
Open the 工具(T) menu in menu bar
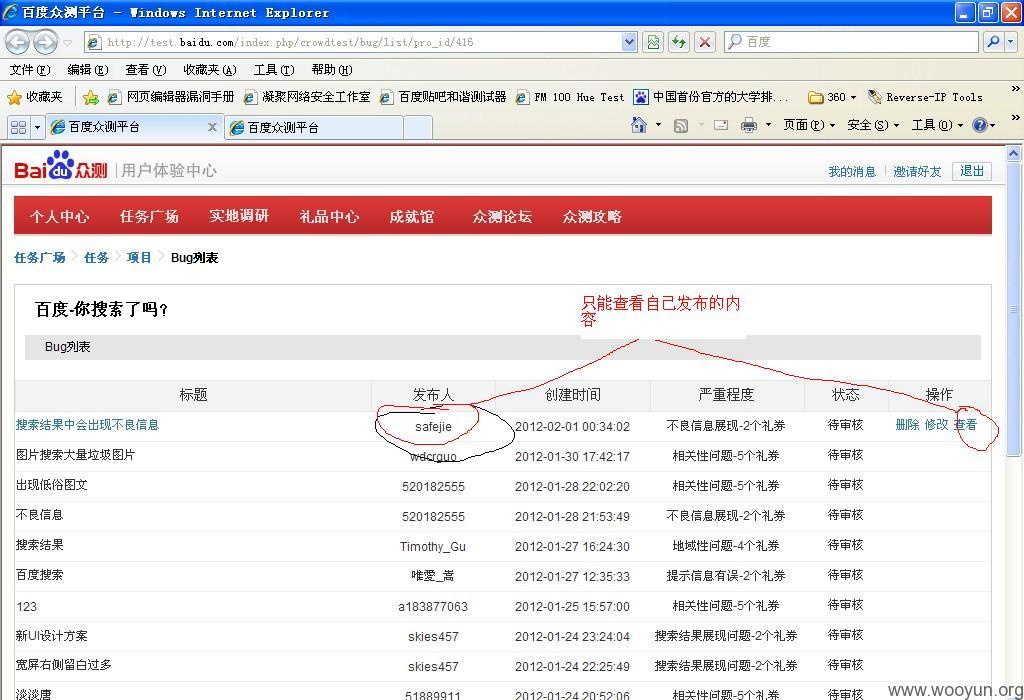pos(274,70)
